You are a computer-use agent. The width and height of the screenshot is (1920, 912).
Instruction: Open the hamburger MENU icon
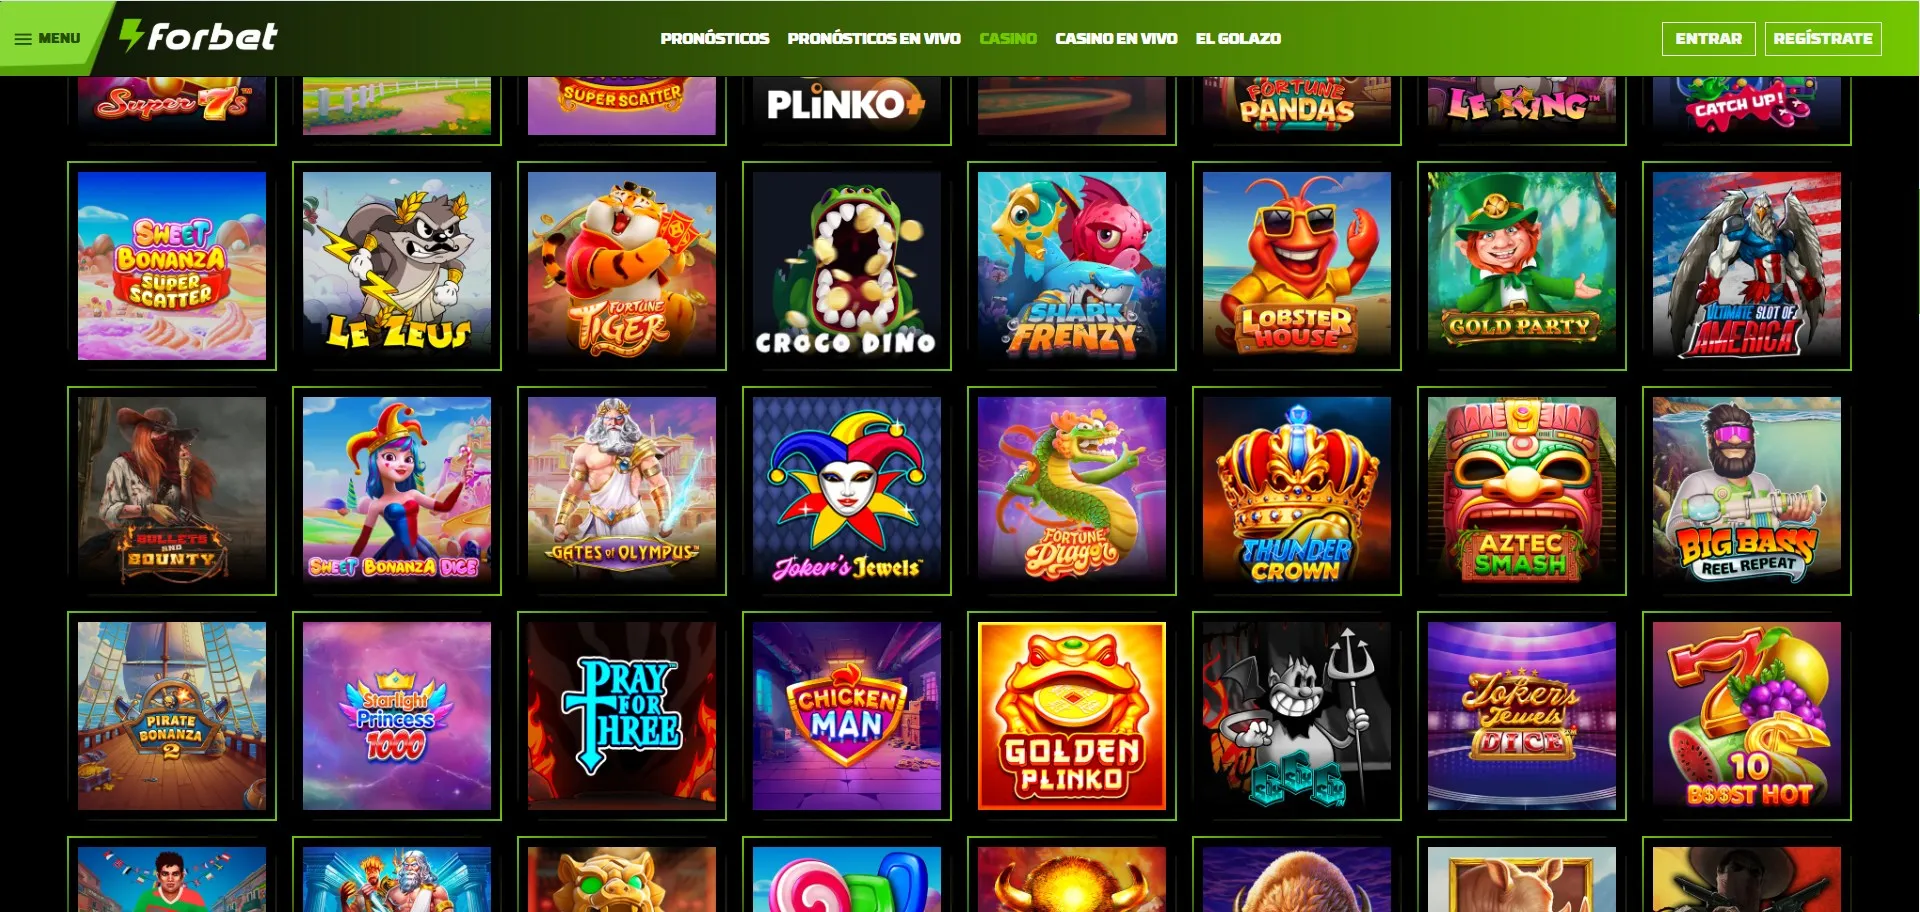(x=22, y=39)
